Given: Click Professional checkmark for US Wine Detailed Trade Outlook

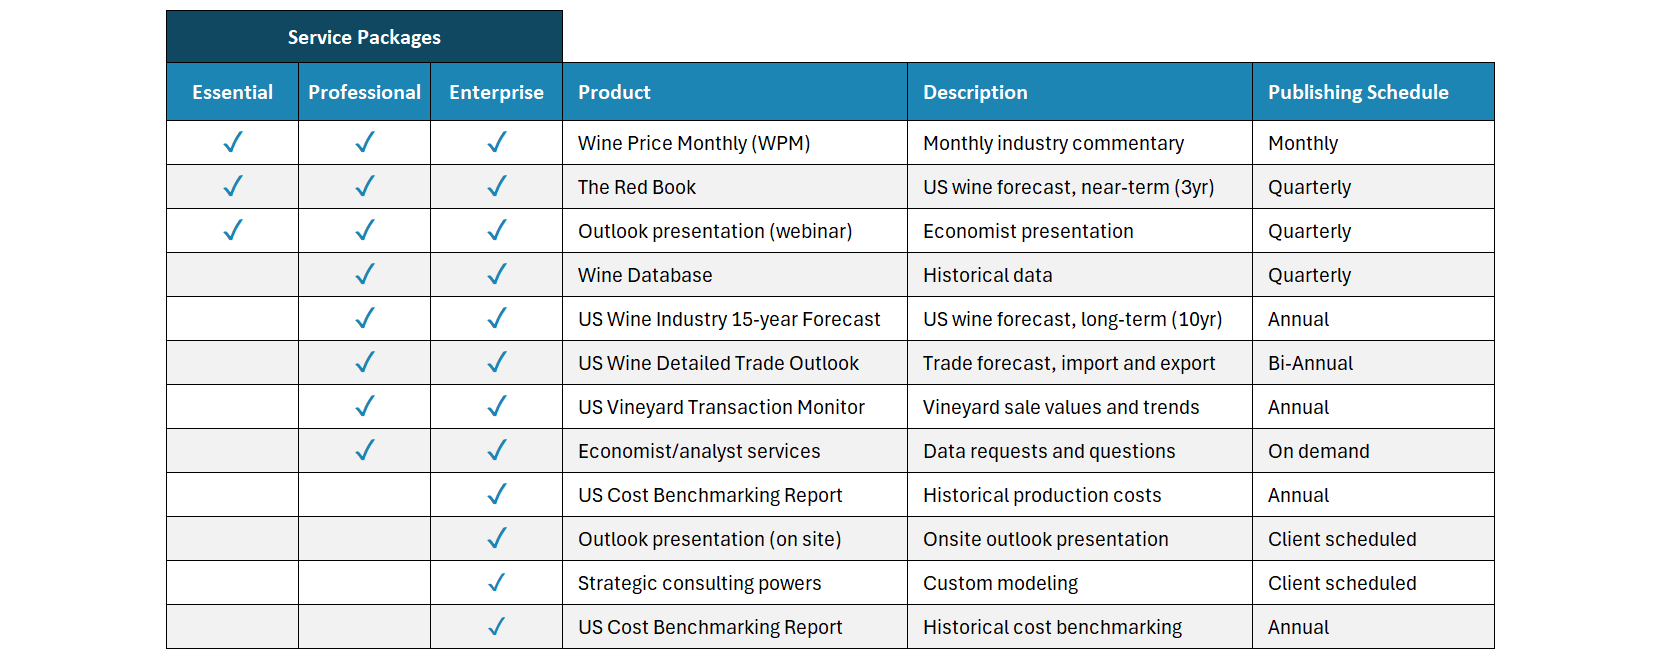Looking at the screenshot, I should [x=365, y=363].
